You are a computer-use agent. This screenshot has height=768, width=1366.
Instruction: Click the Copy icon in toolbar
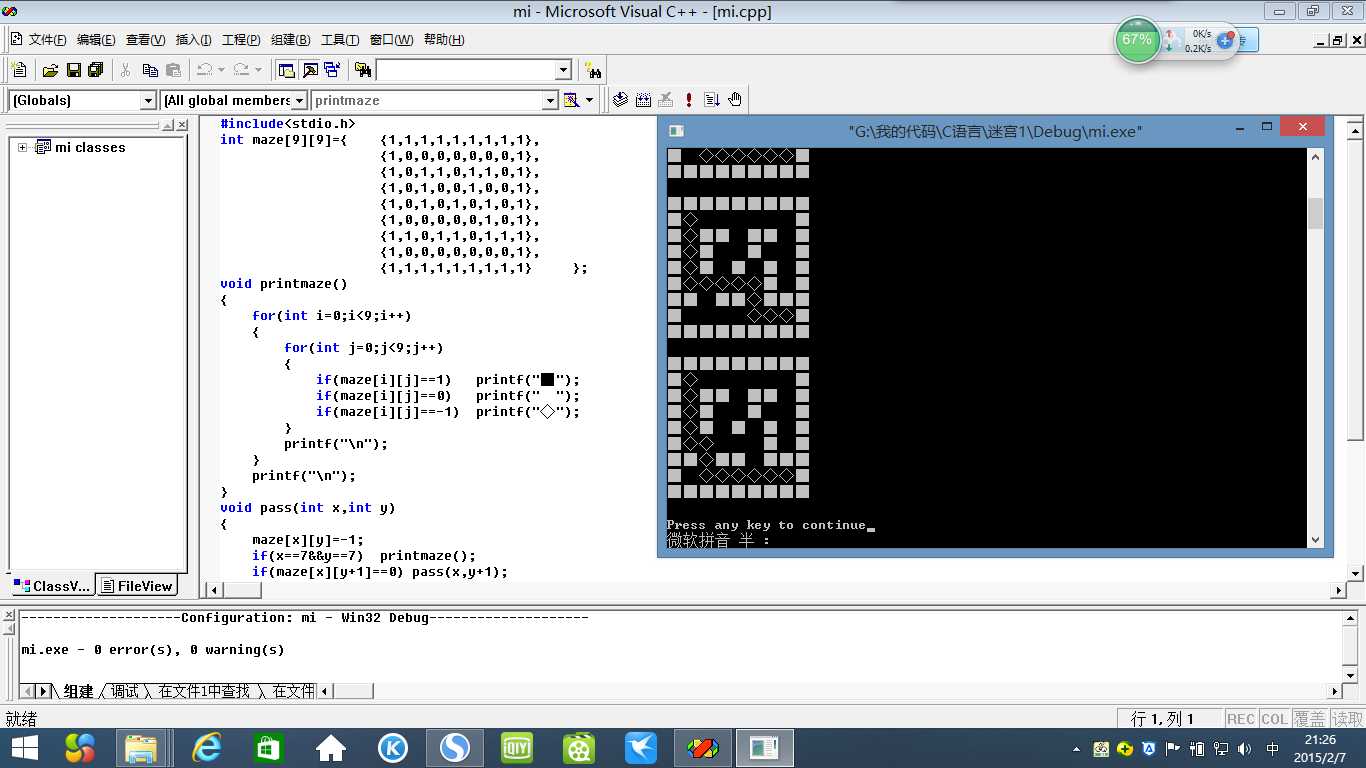click(x=150, y=70)
